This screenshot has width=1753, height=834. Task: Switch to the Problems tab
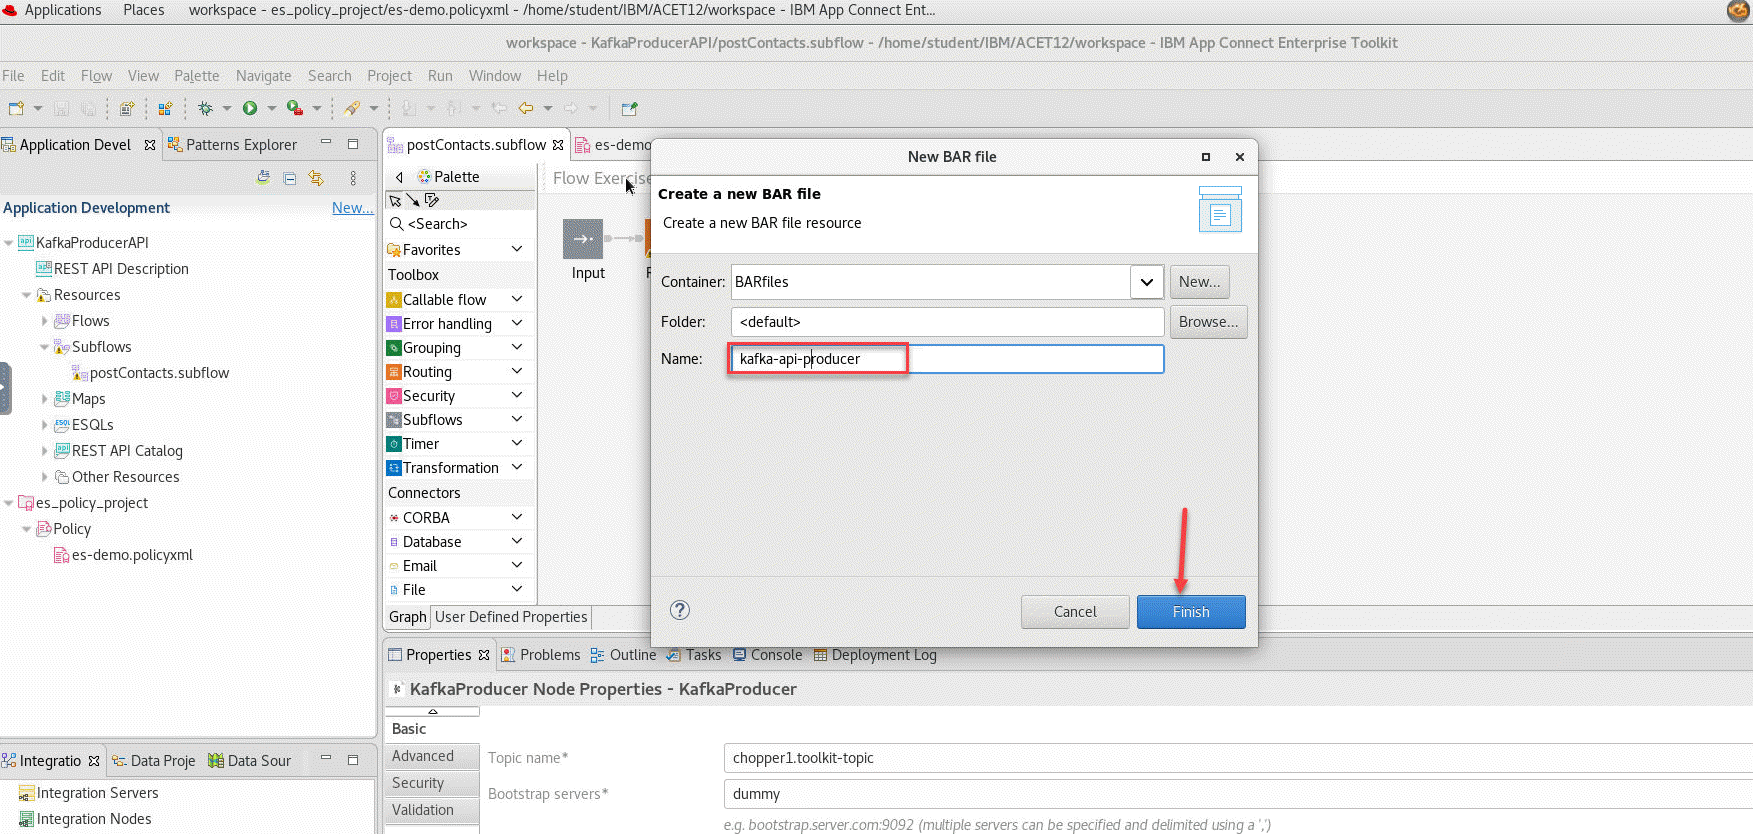[x=540, y=655]
